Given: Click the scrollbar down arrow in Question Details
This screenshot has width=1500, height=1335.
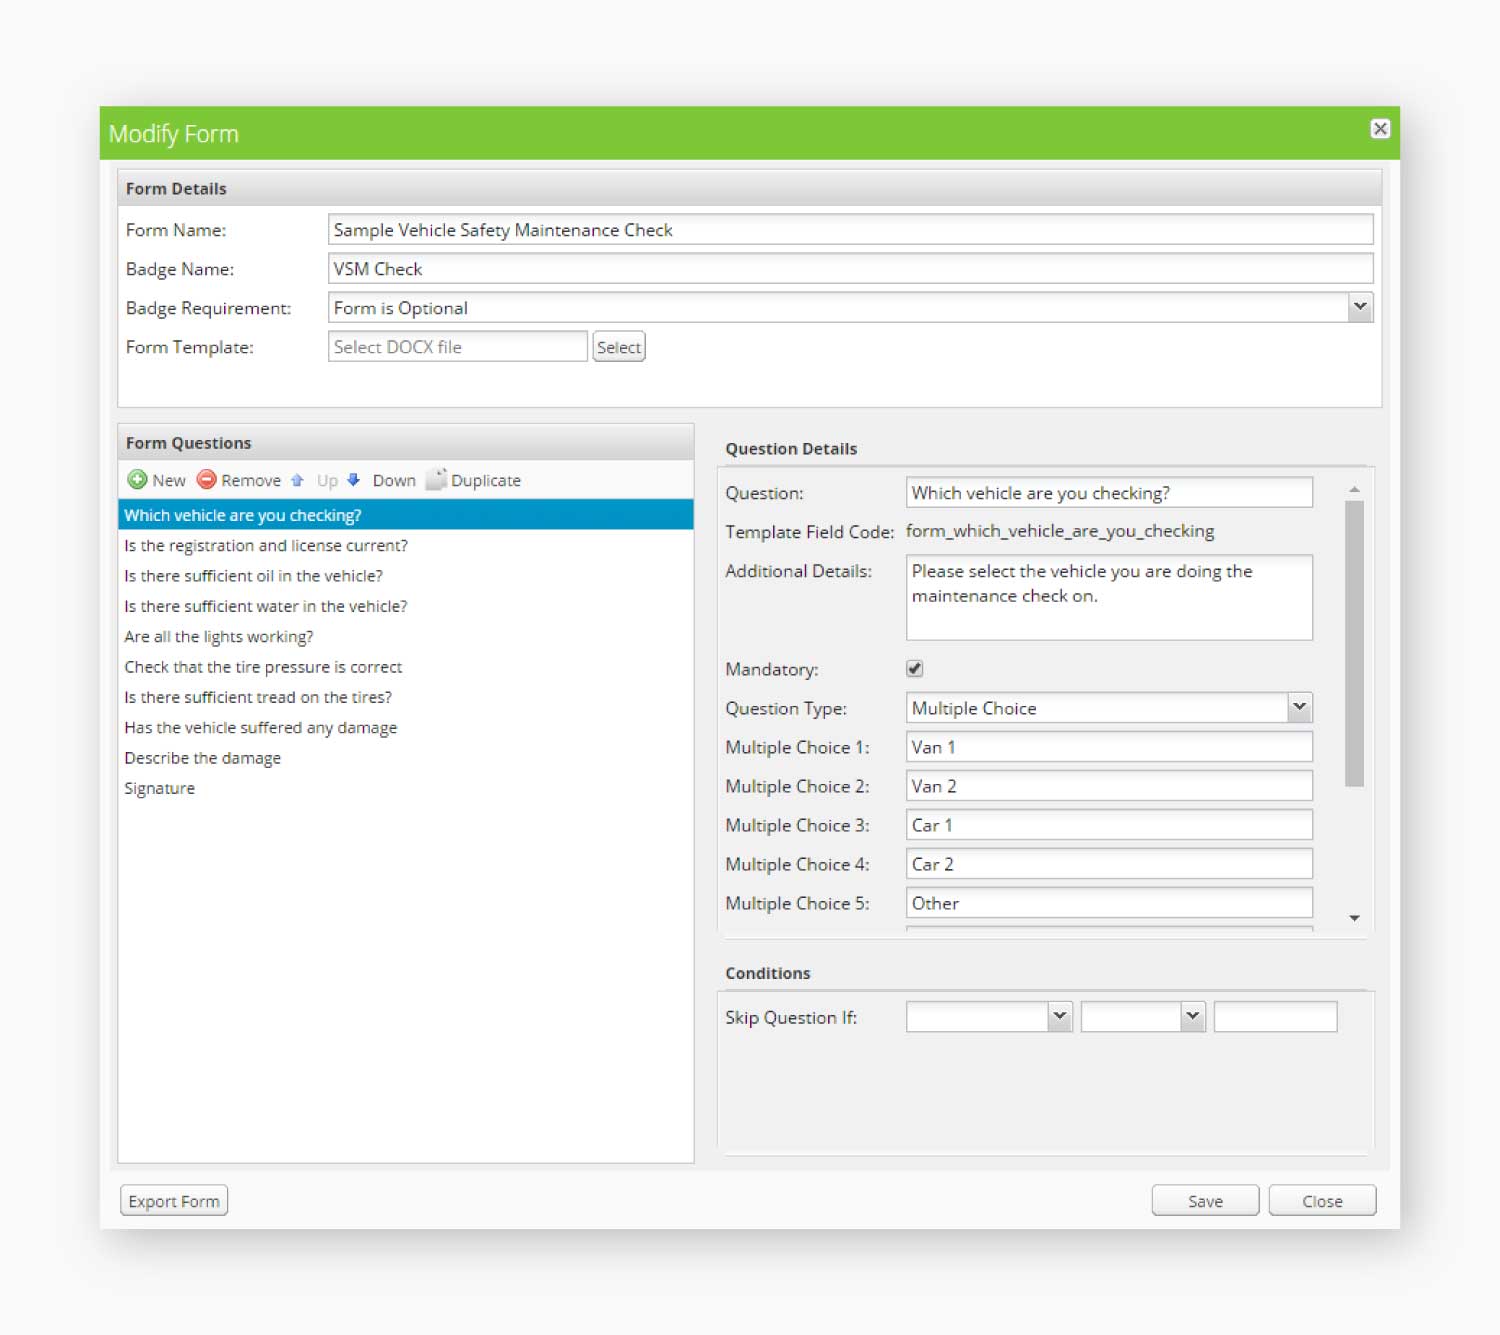Looking at the screenshot, I should click(x=1355, y=917).
